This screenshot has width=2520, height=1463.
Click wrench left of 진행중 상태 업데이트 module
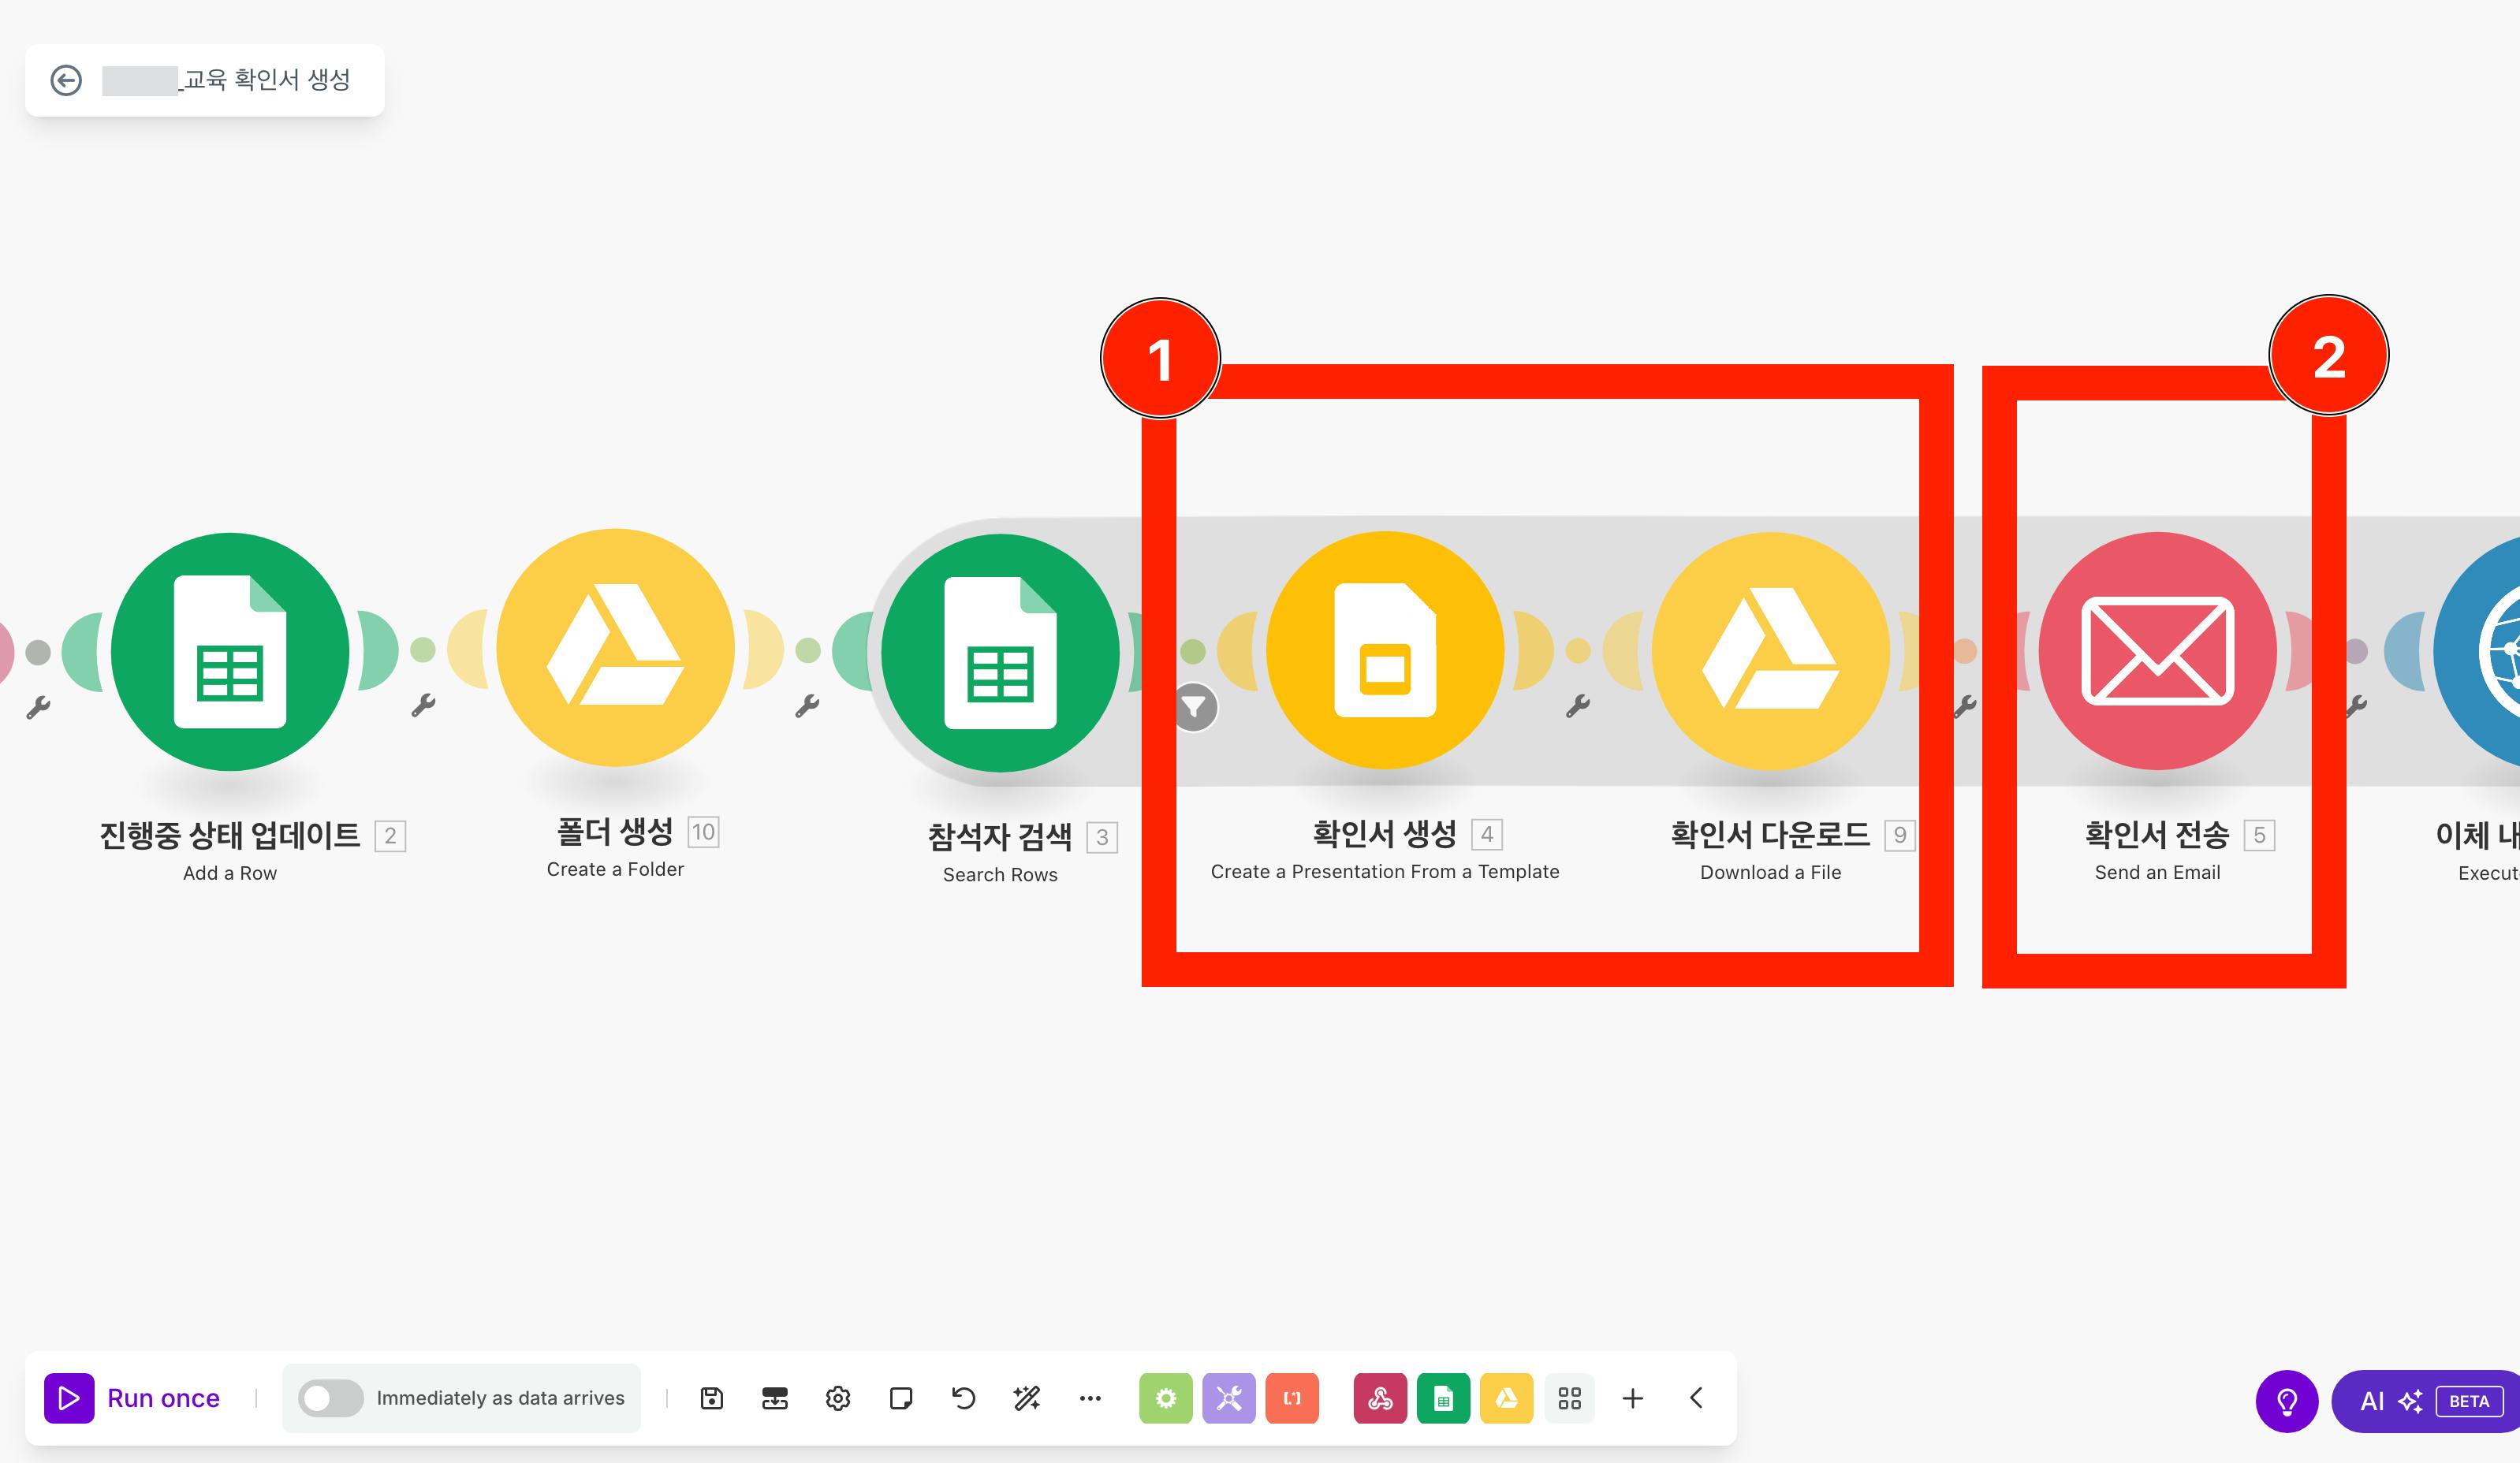coord(38,708)
